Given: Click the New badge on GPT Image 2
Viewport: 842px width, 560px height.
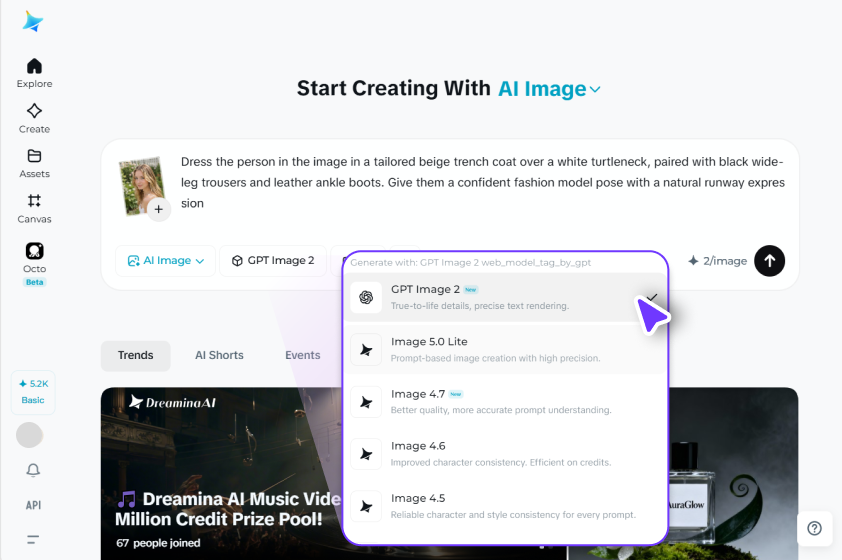Looking at the screenshot, I should [x=471, y=290].
